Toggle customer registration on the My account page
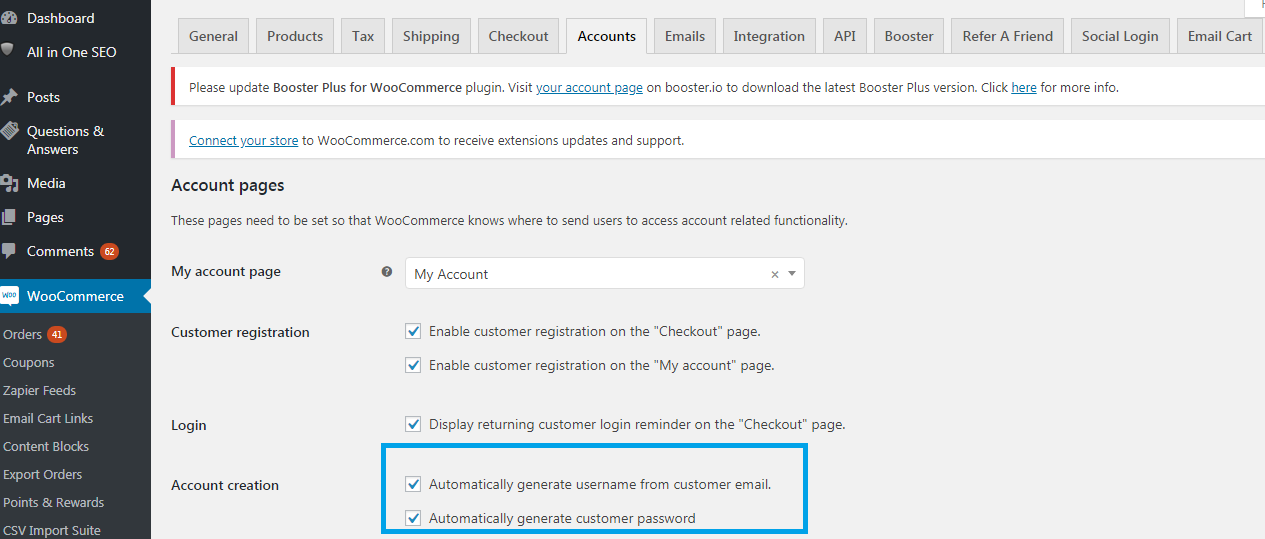Image resolution: width=1265 pixels, height=539 pixels. click(413, 365)
